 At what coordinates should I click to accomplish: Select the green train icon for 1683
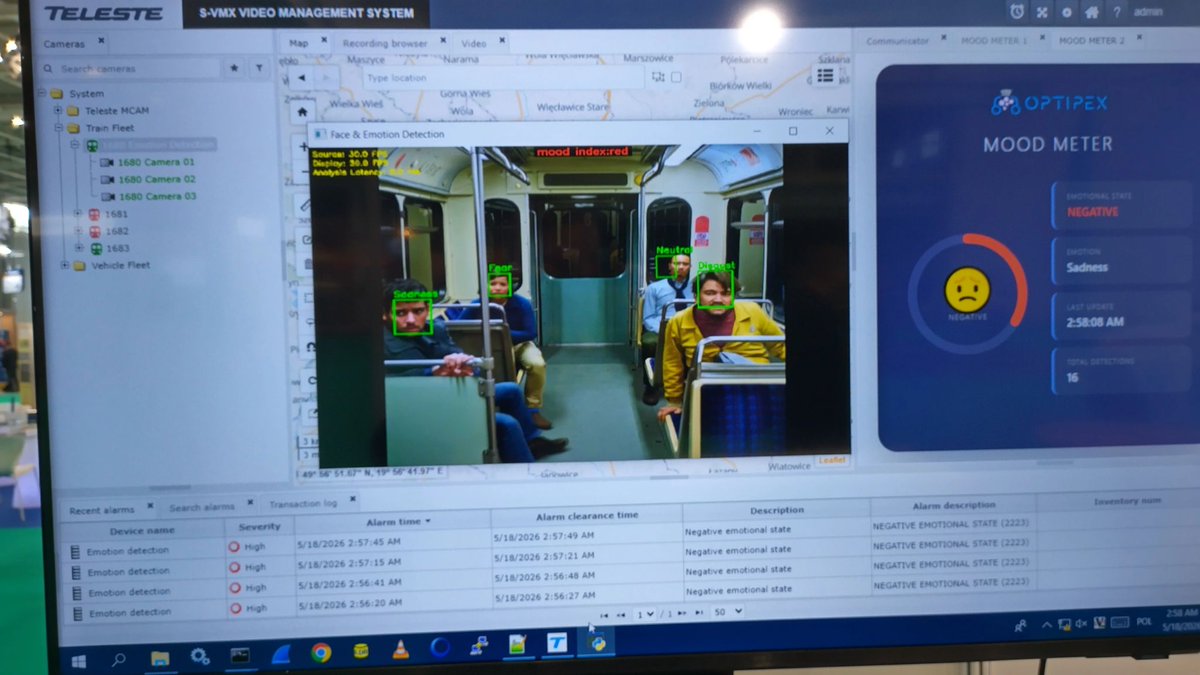pyautogui.click(x=95, y=248)
